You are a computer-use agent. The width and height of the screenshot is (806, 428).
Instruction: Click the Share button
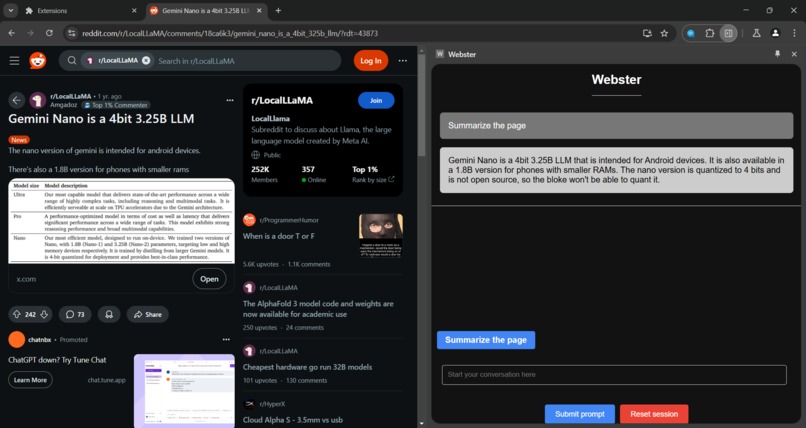coord(148,314)
